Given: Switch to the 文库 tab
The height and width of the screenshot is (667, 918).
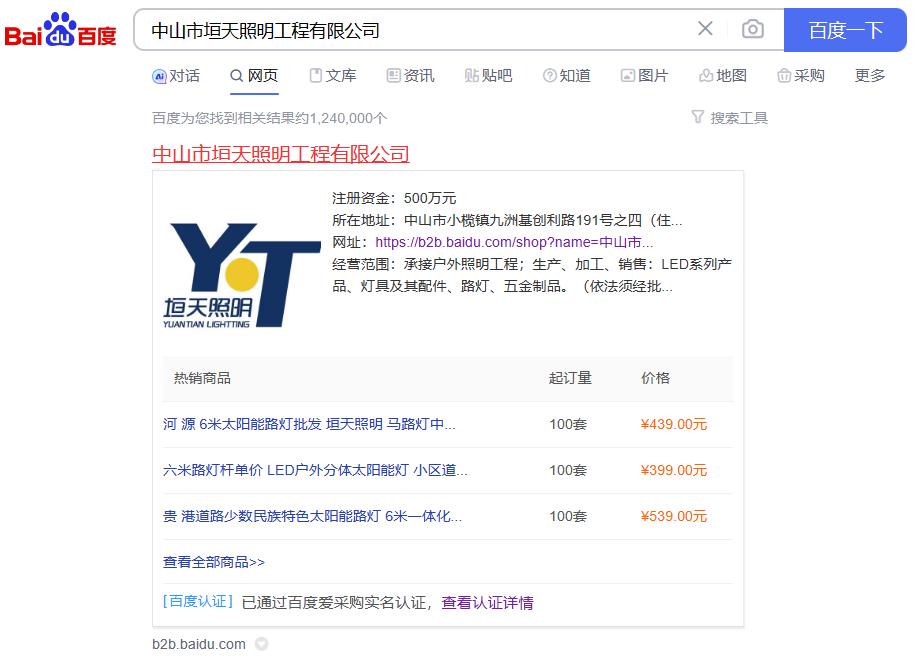Looking at the screenshot, I should point(332,76).
